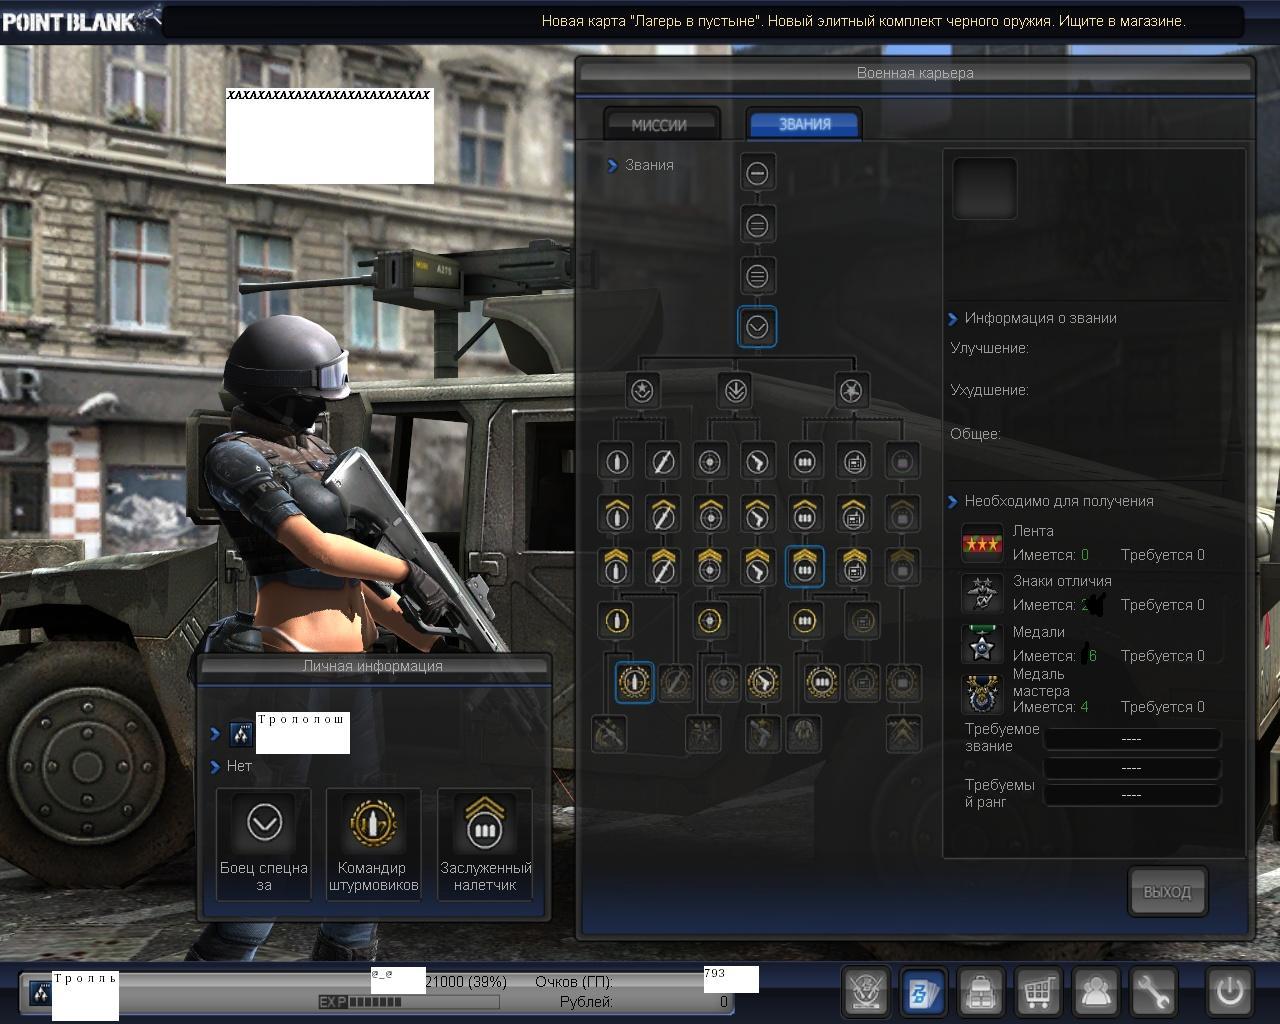This screenshot has width=1280, height=1024.
Task: Pick the plain three-bullets rank without chevrons
Action: (804, 462)
